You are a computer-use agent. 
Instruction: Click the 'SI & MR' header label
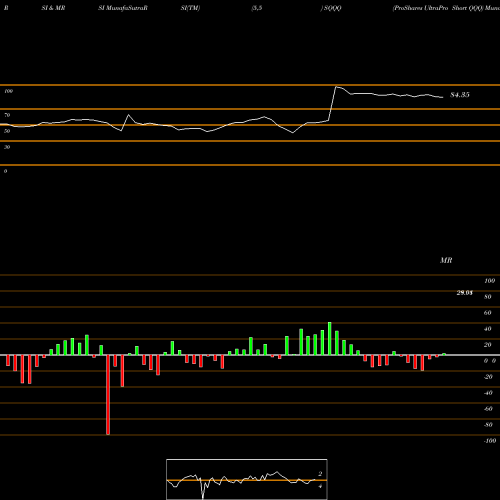(53, 8)
